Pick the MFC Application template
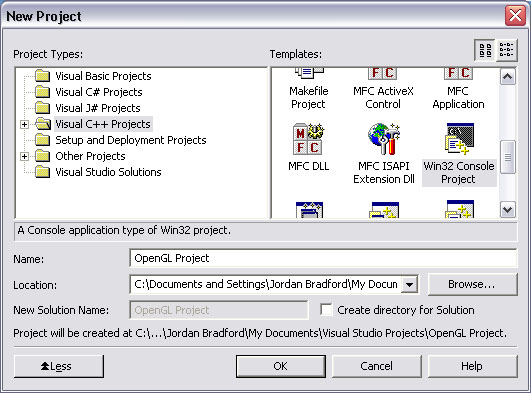 [458, 89]
